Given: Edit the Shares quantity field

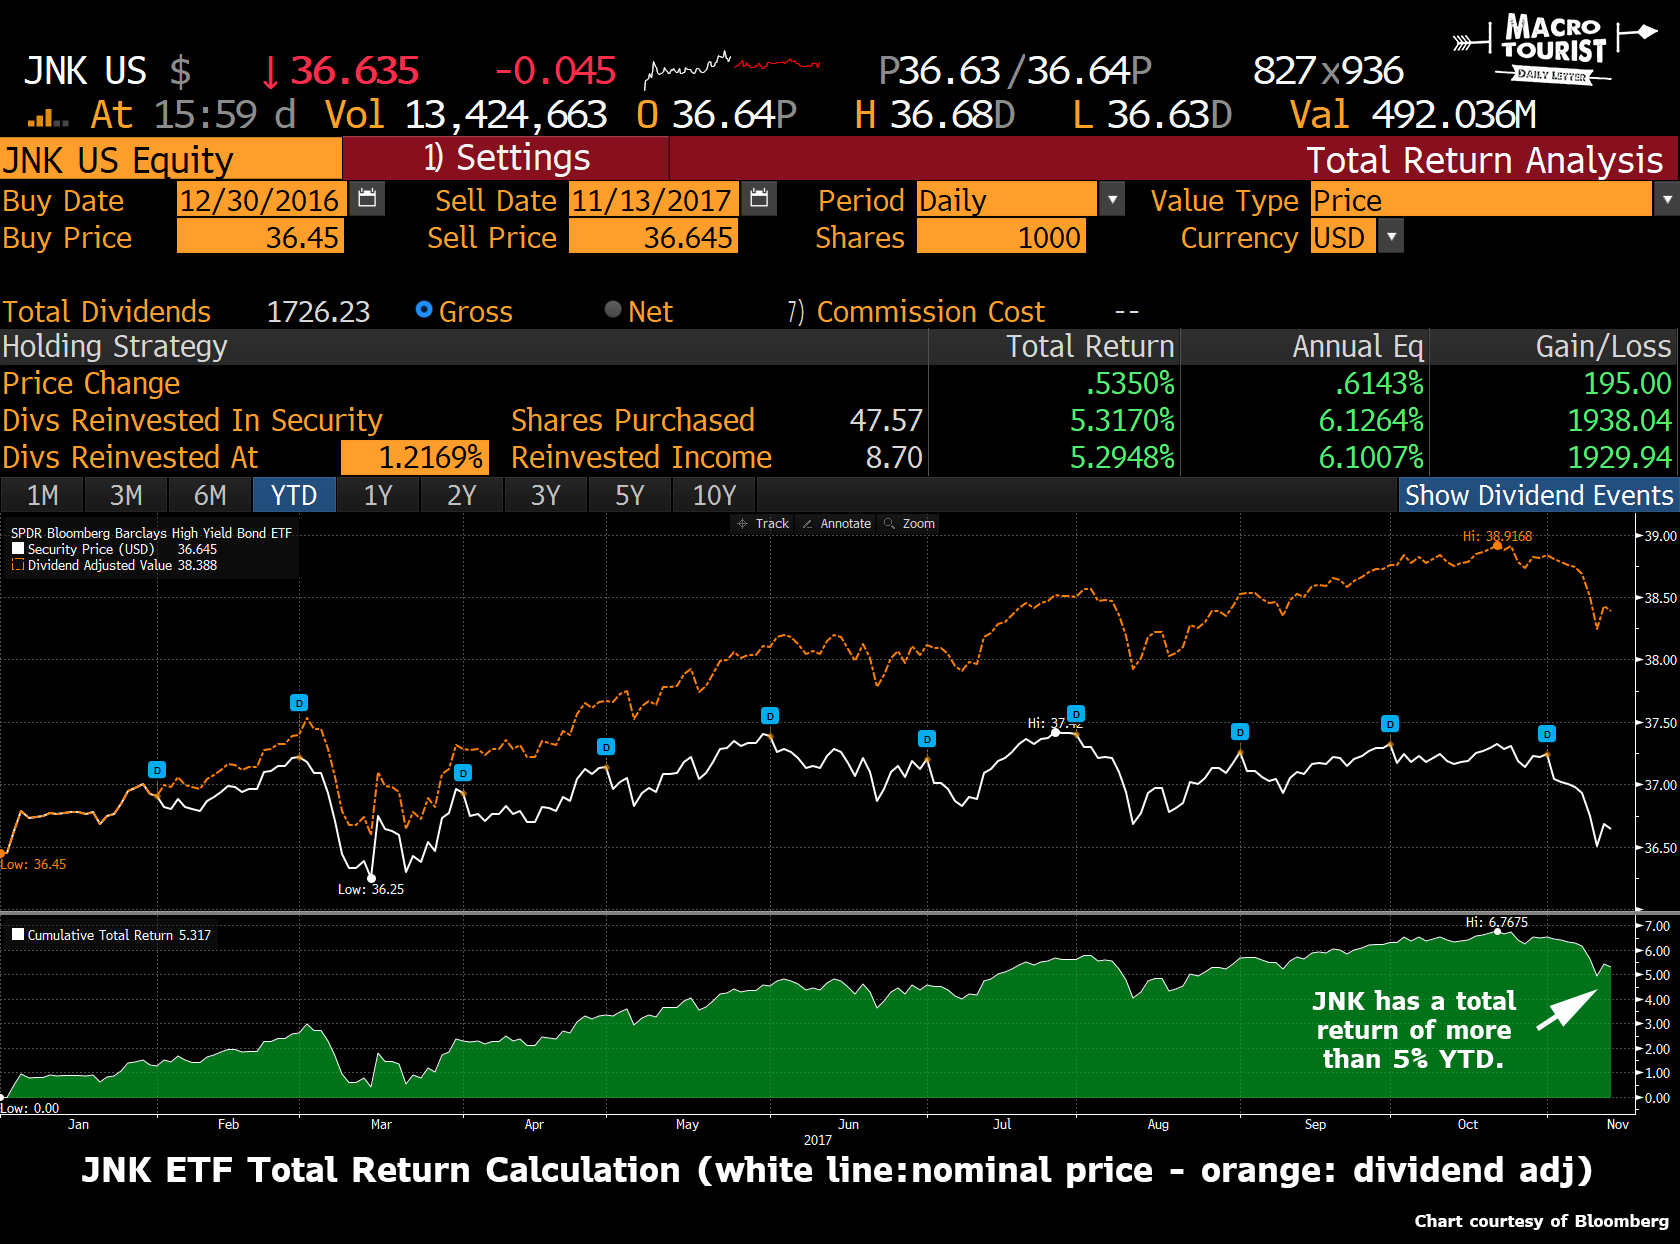Looking at the screenshot, I should pos(1001,237).
